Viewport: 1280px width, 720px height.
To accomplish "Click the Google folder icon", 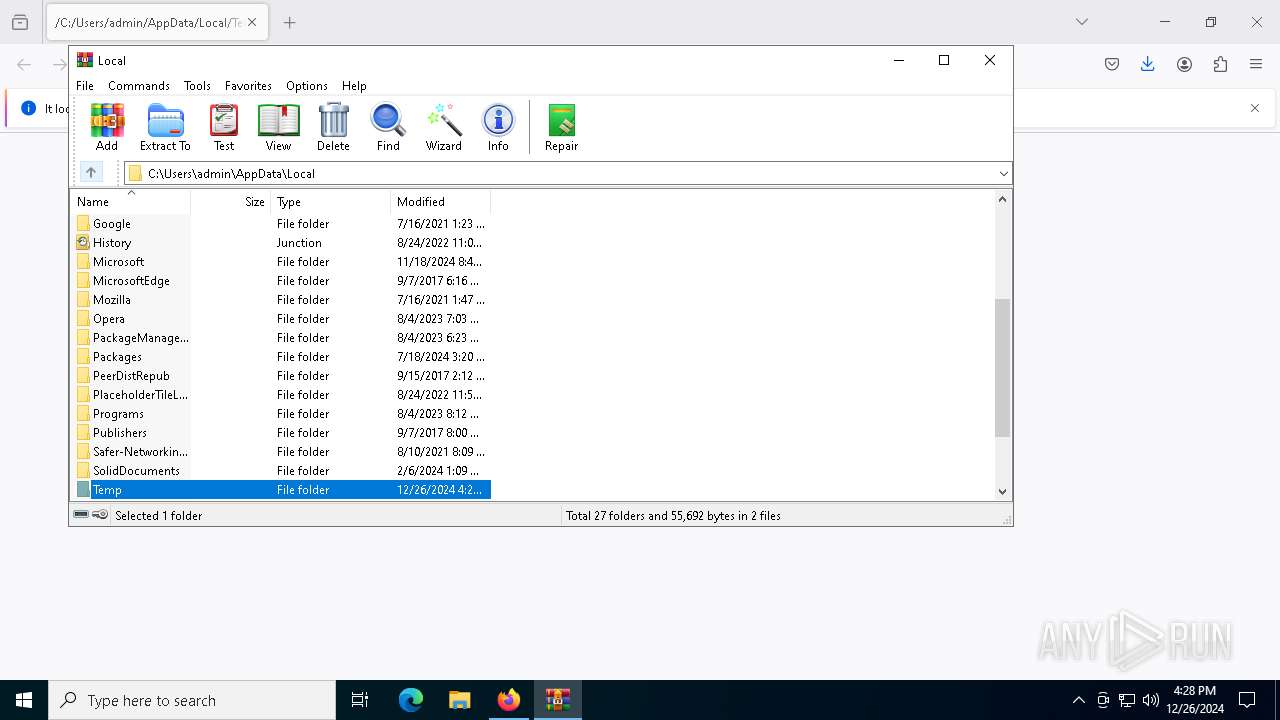I will (84, 224).
